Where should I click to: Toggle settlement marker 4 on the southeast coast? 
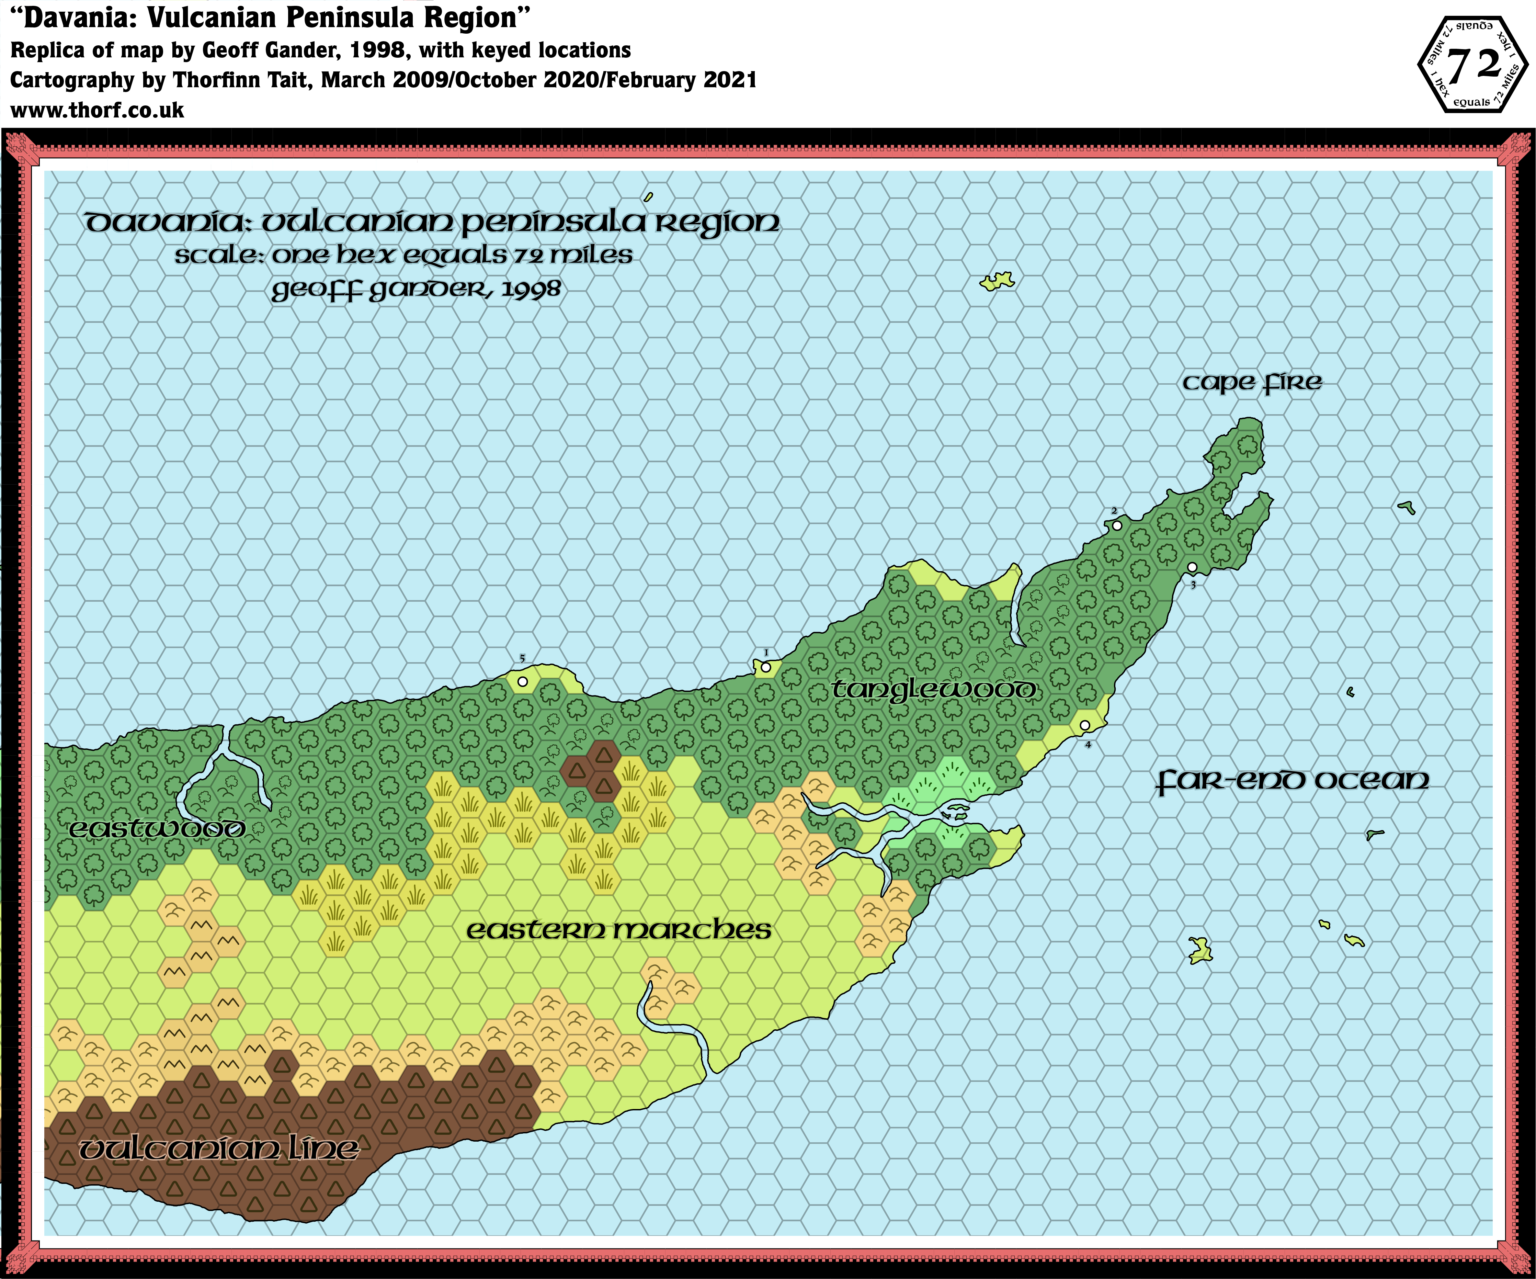[x=1086, y=727]
